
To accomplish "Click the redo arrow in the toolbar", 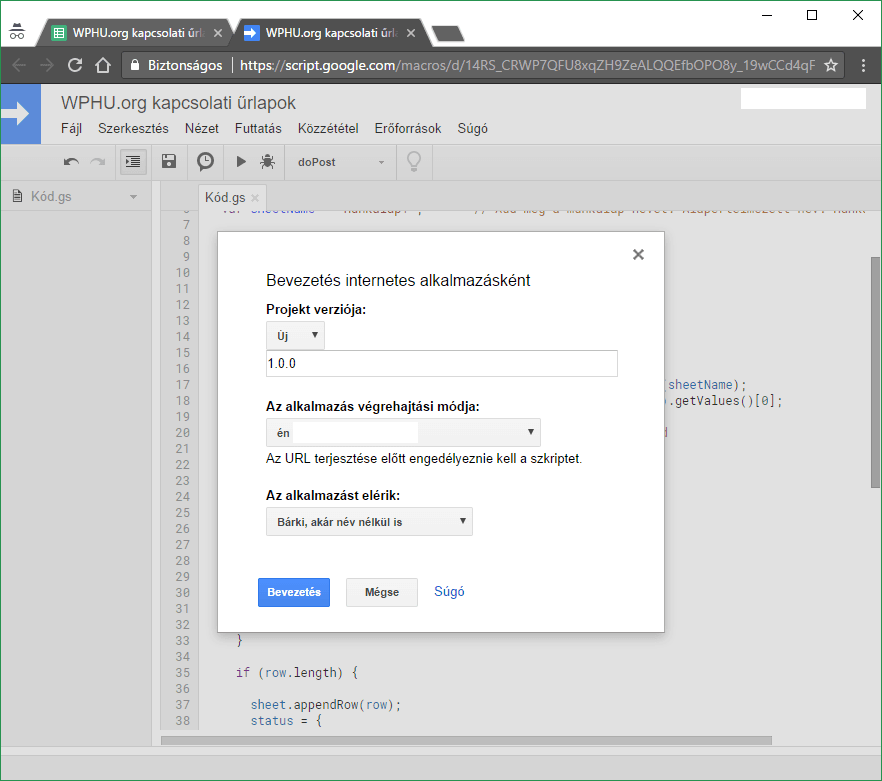I will pyautogui.click(x=98, y=161).
